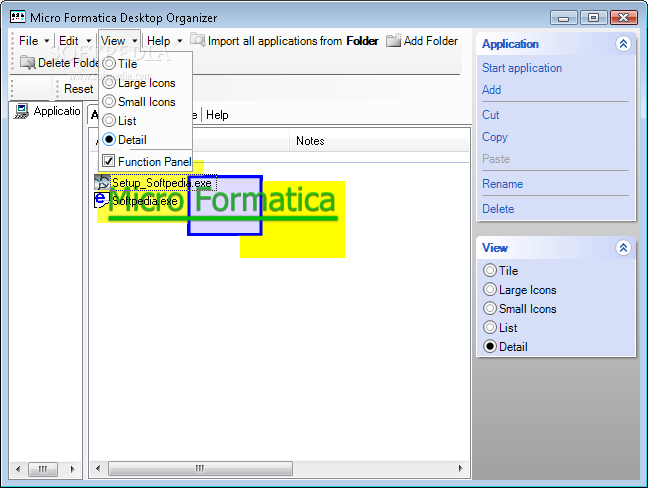Maximize the Desktop Organizer window
The image size is (648, 488).
point(593,17)
